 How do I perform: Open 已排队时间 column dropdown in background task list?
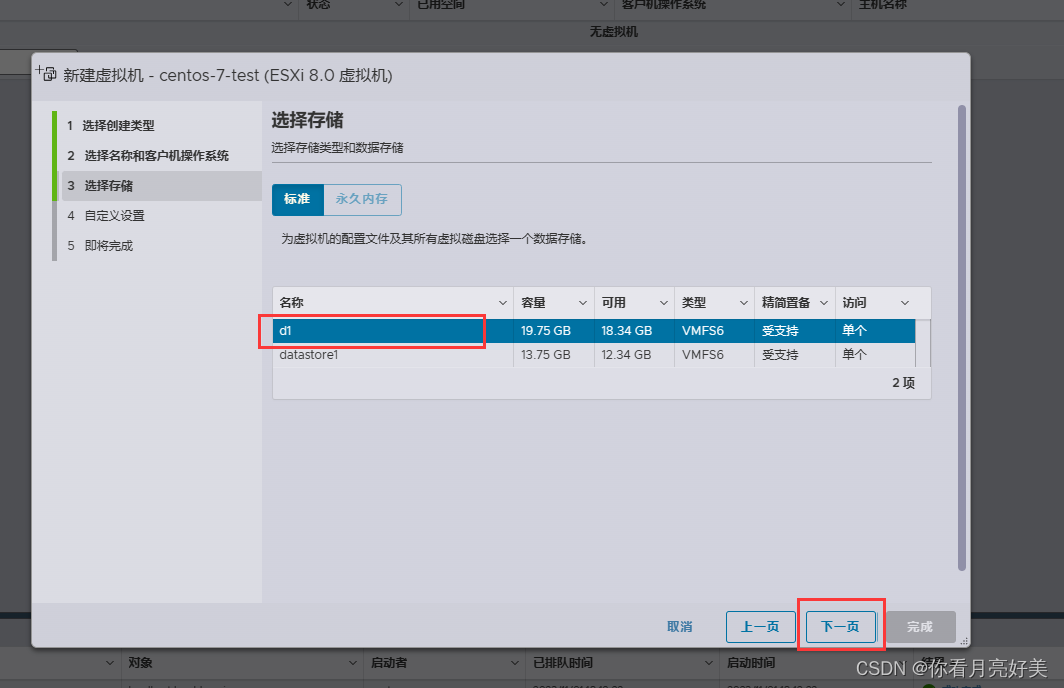tap(709, 663)
